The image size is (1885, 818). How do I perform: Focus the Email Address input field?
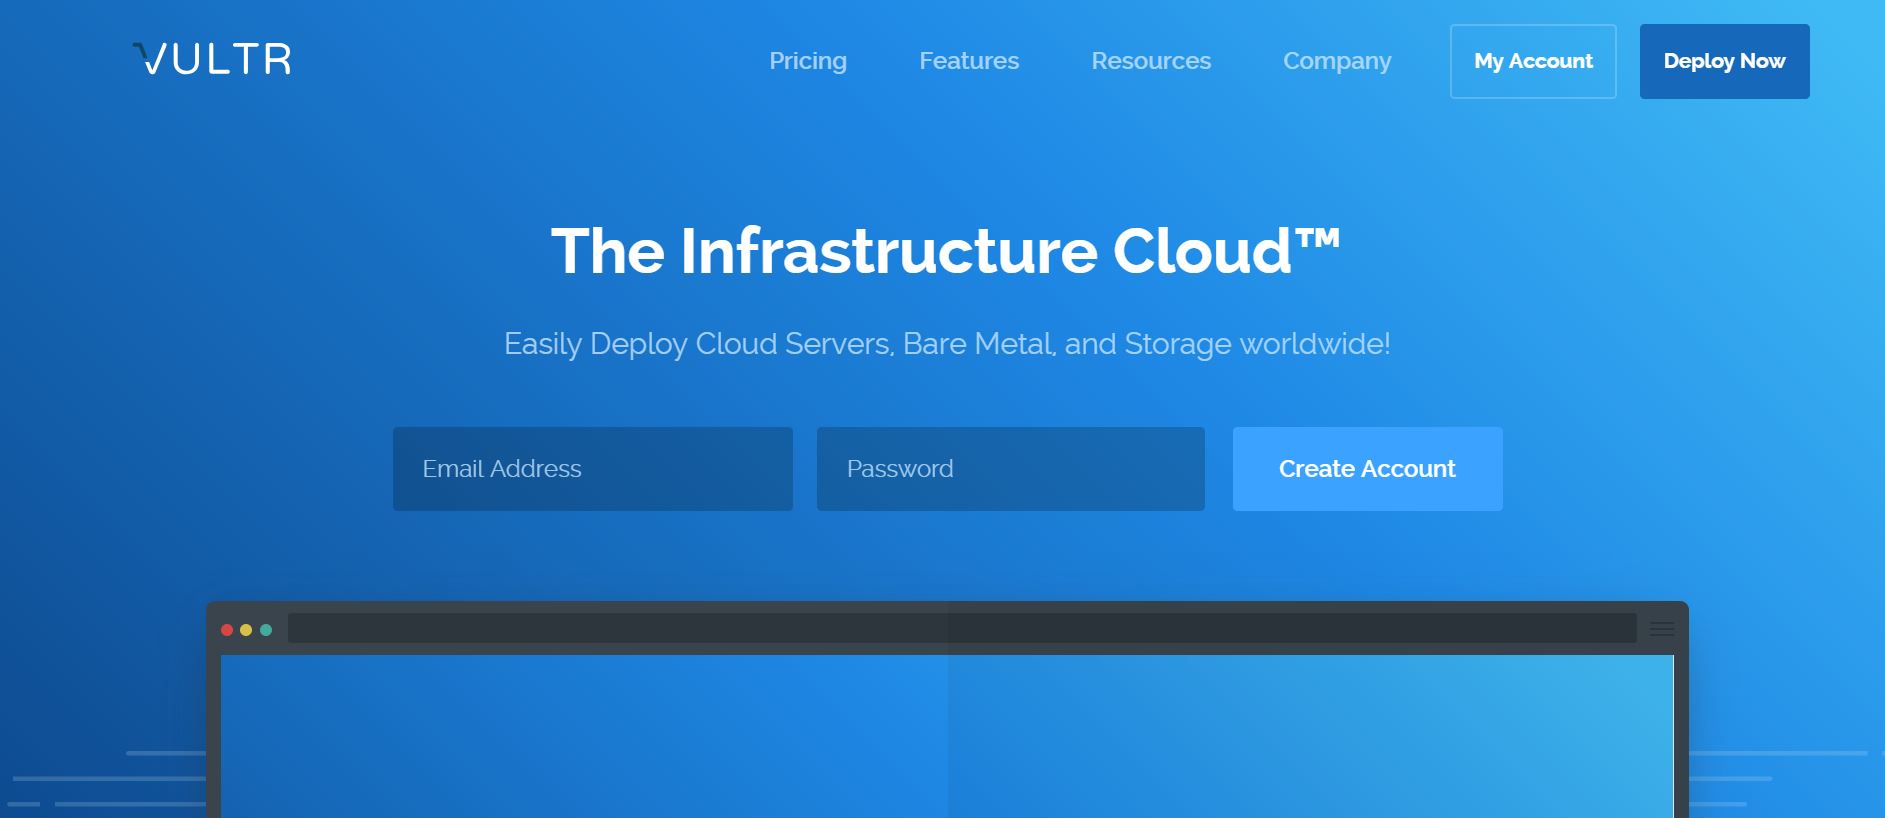pyautogui.click(x=592, y=469)
